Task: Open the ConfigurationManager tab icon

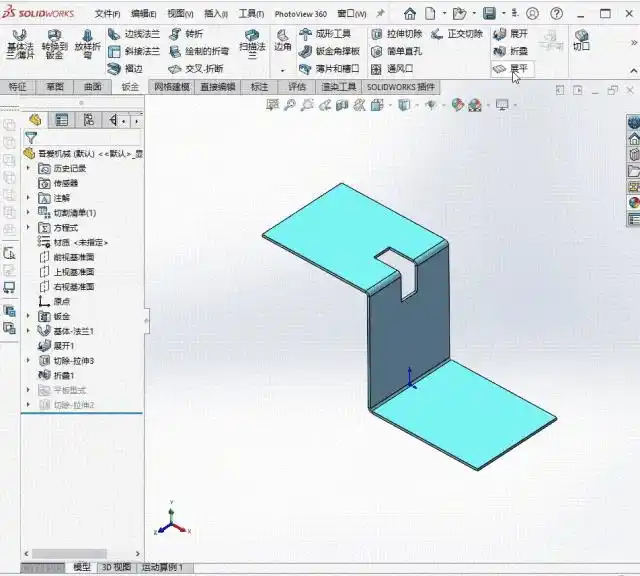Action: coord(88,120)
